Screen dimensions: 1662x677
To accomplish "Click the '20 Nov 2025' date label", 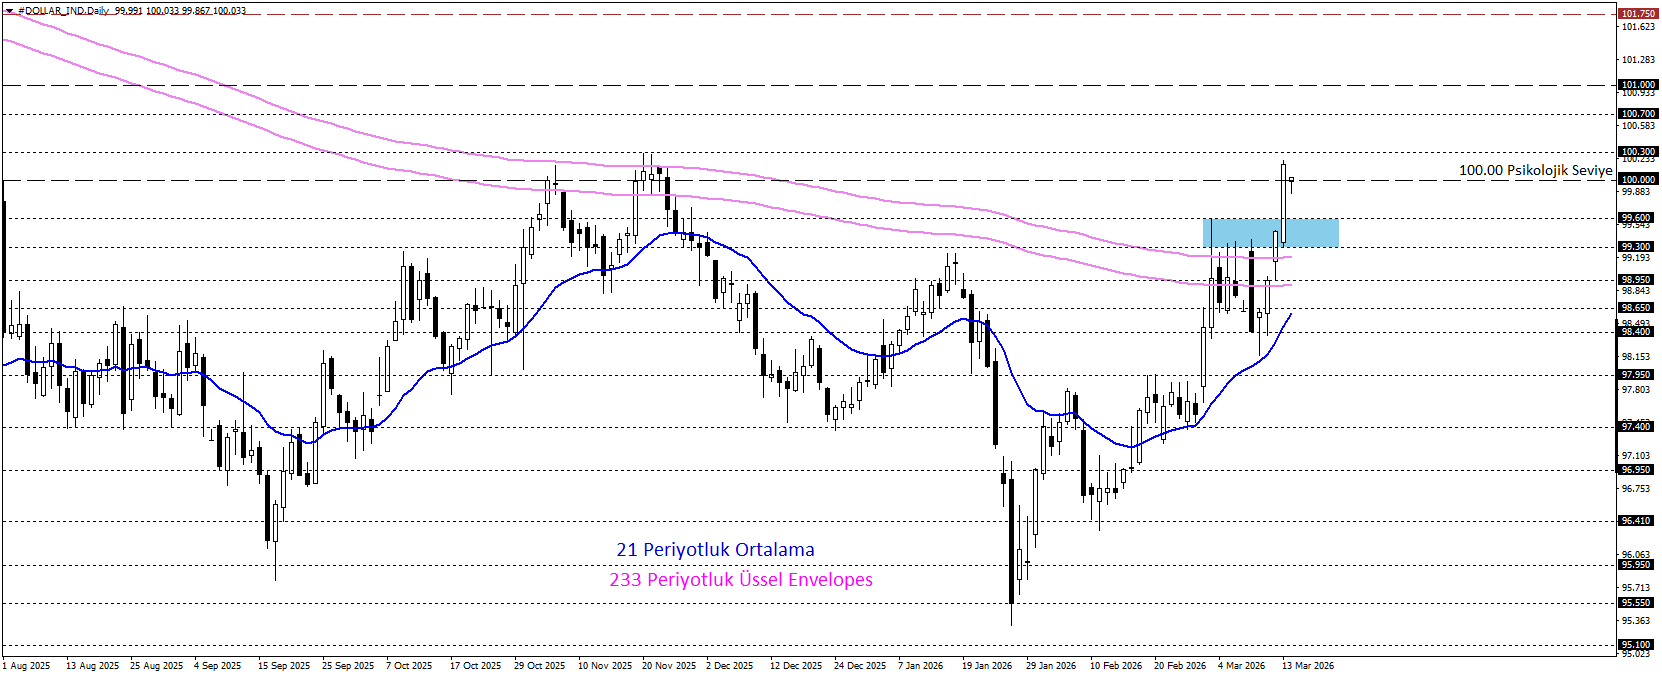I will [x=669, y=666].
